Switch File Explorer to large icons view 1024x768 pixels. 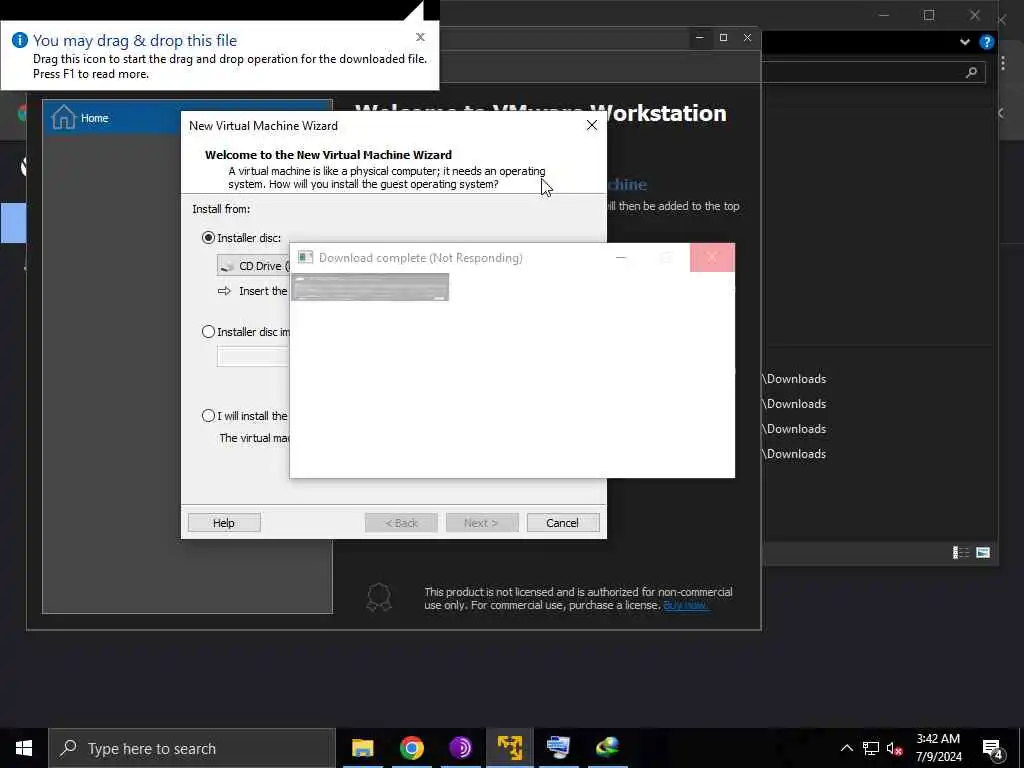click(x=983, y=553)
